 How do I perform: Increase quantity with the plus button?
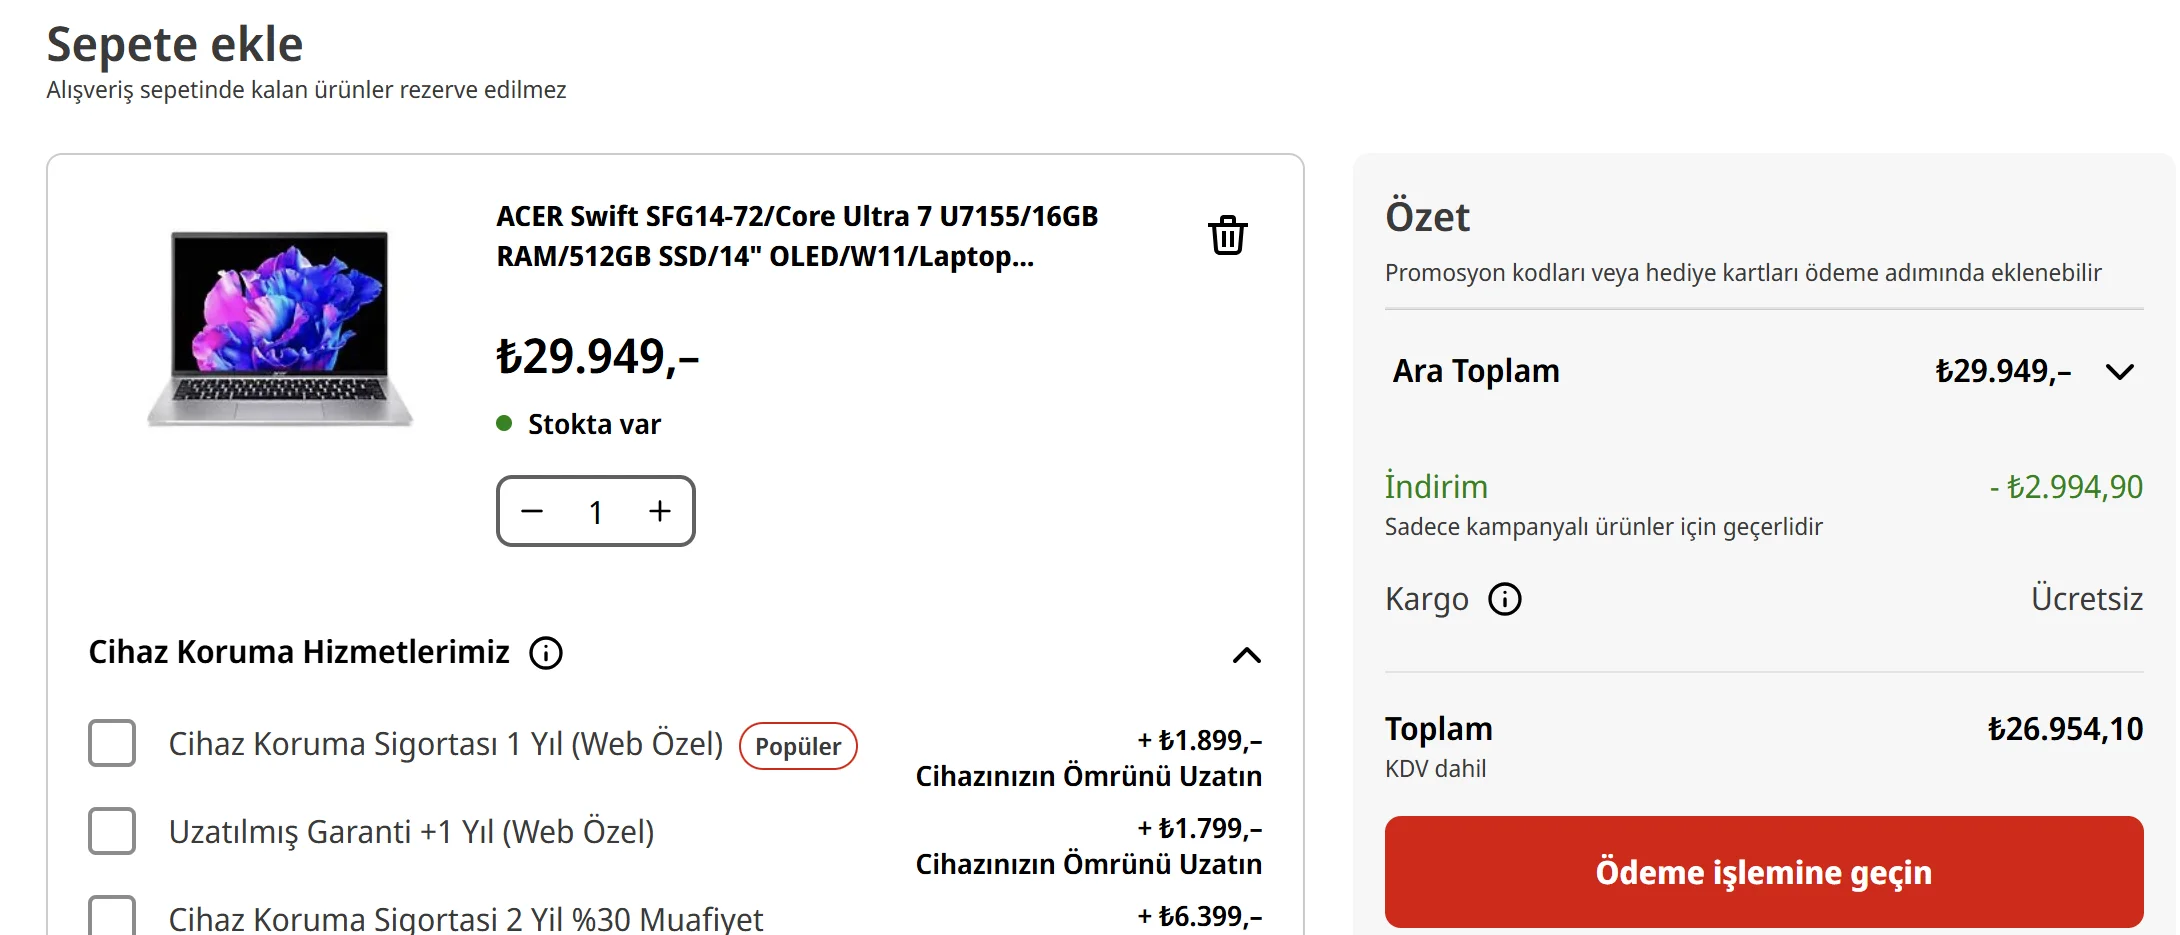point(660,511)
